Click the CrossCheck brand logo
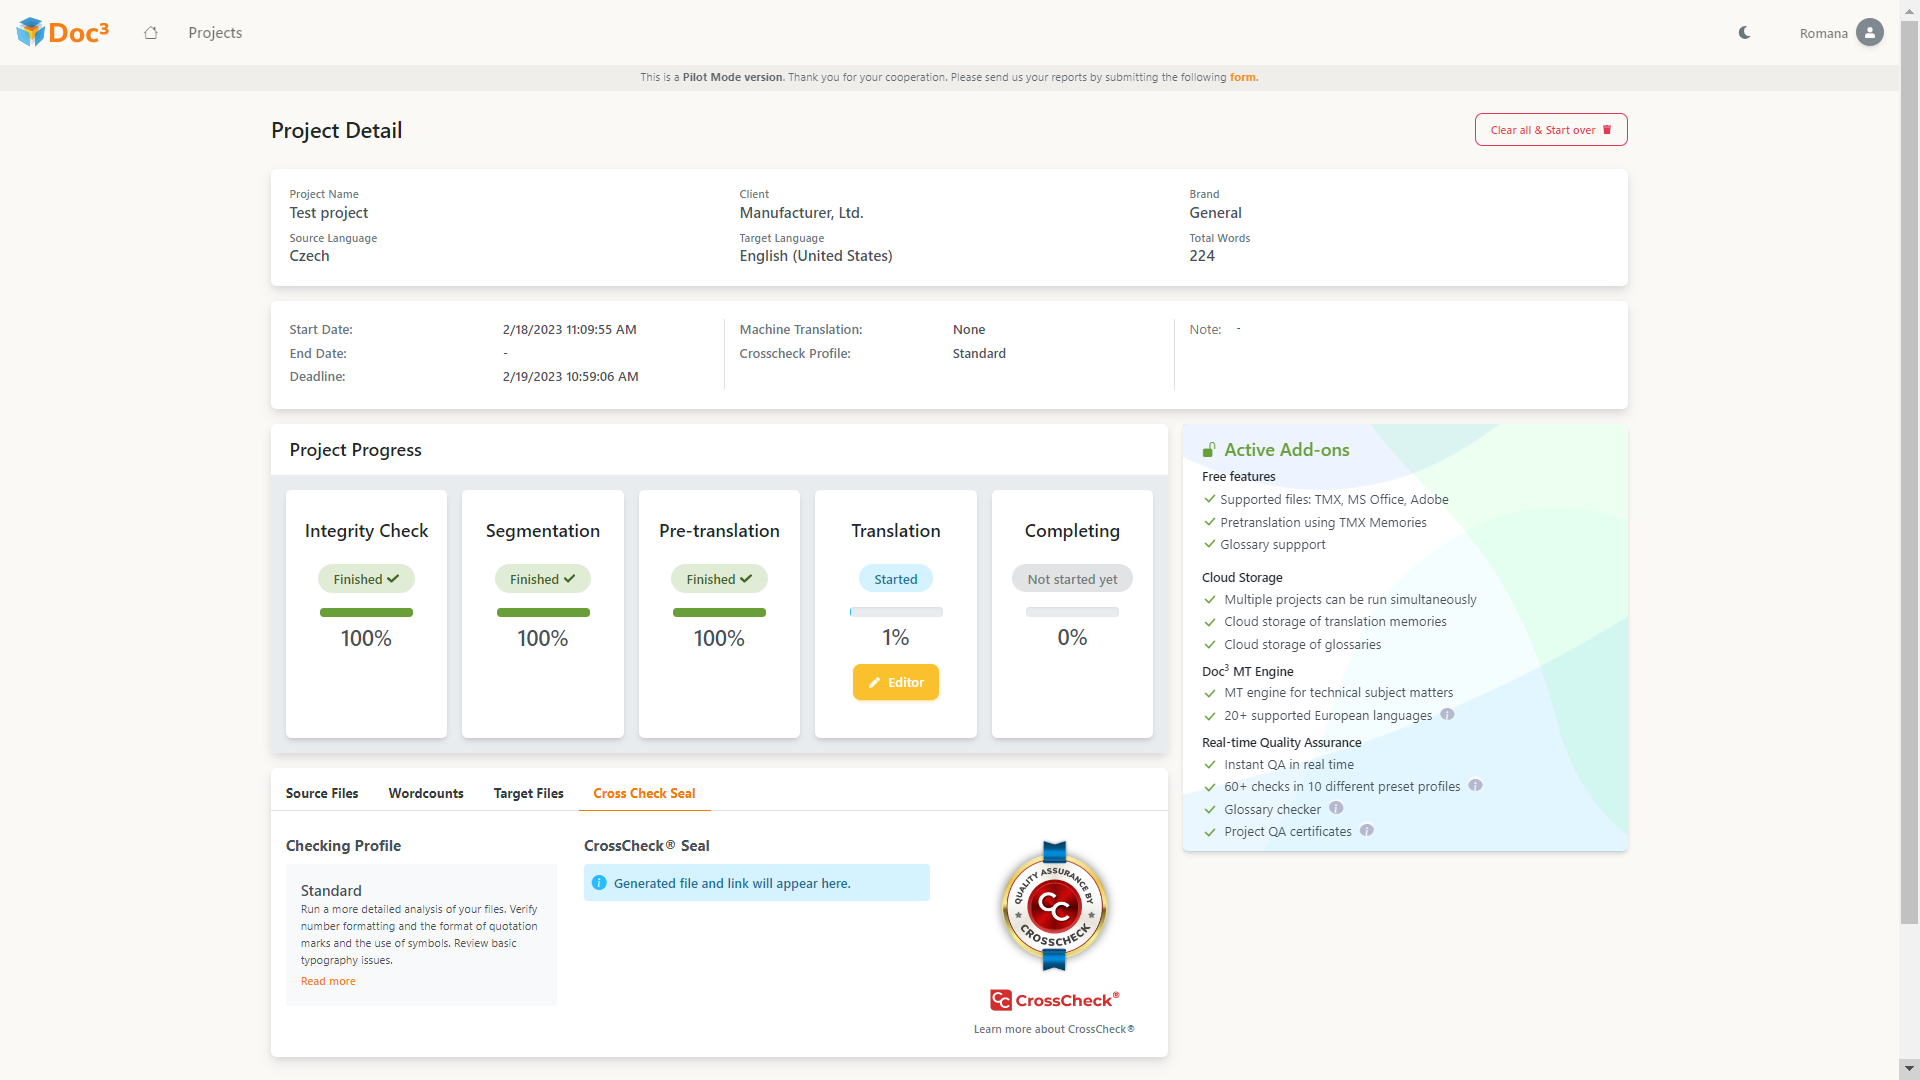This screenshot has height=1080, width=1920. pos(1054,1000)
